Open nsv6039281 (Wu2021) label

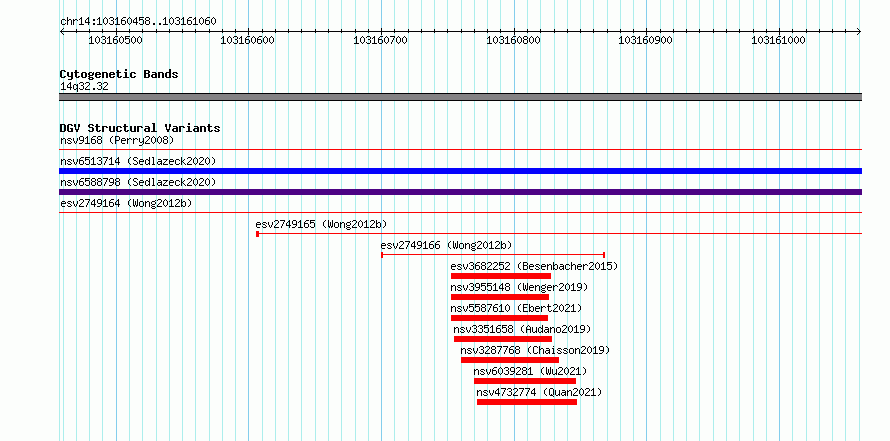point(530,371)
